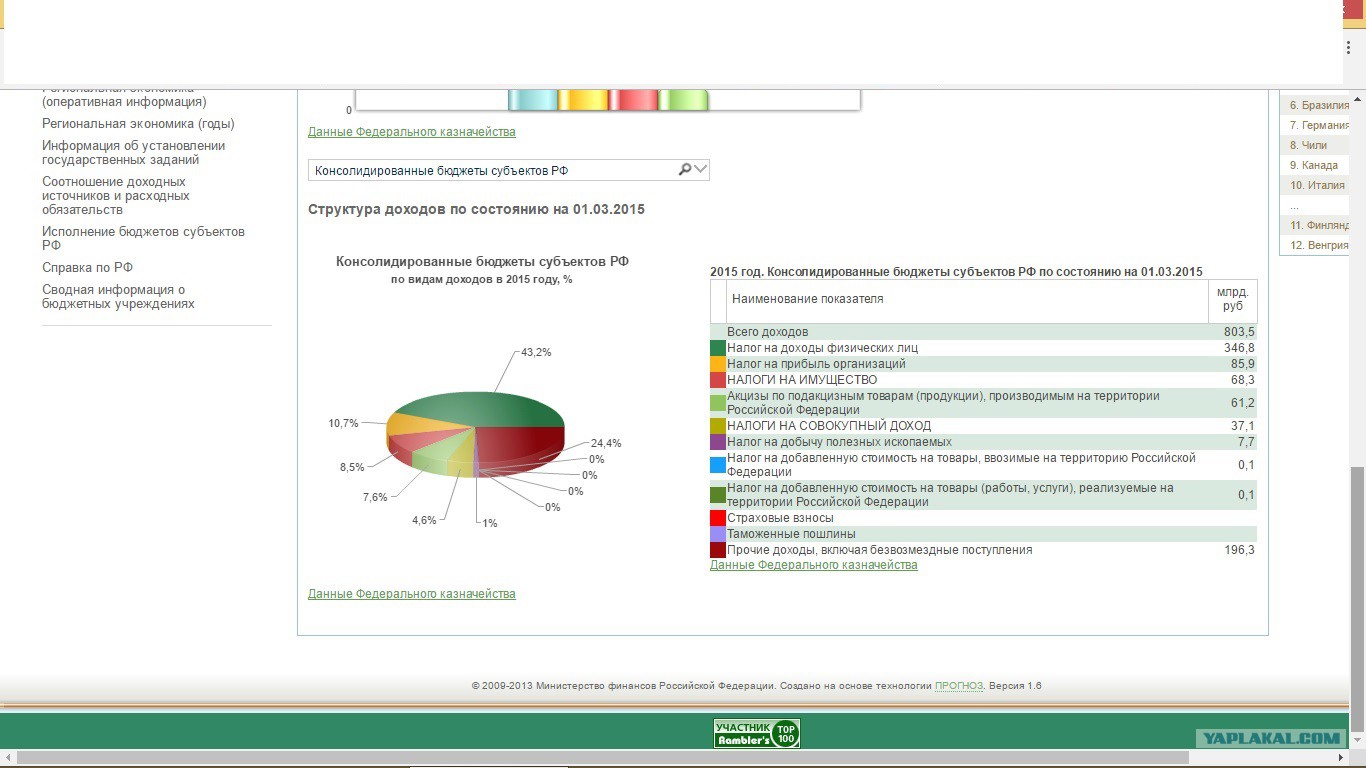The width and height of the screenshot is (1366, 768).
Task: Click the green swatch for Налог на доходы физических лиц
Action: 718,348
